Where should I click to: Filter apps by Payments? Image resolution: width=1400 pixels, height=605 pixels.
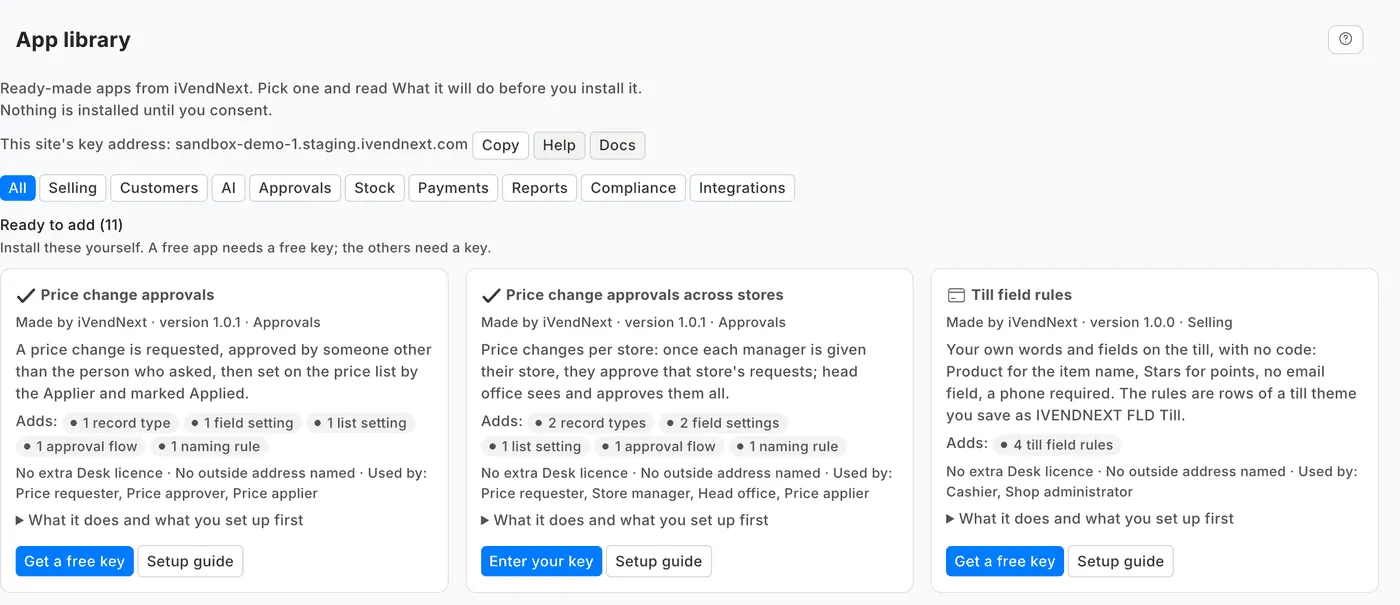453,188
